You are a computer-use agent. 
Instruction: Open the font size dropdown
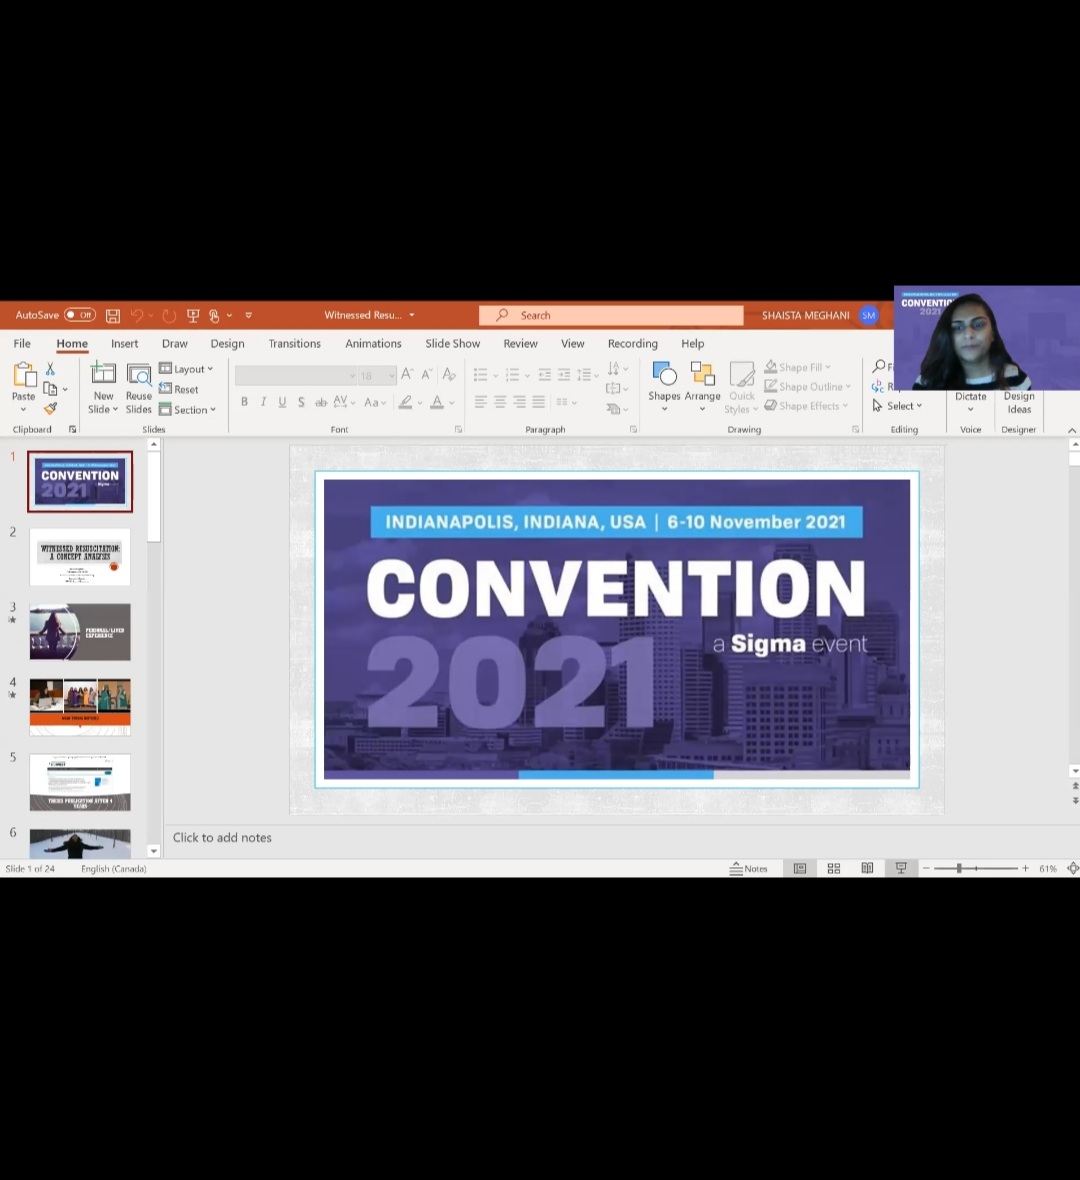pyautogui.click(x=392, y=375)
